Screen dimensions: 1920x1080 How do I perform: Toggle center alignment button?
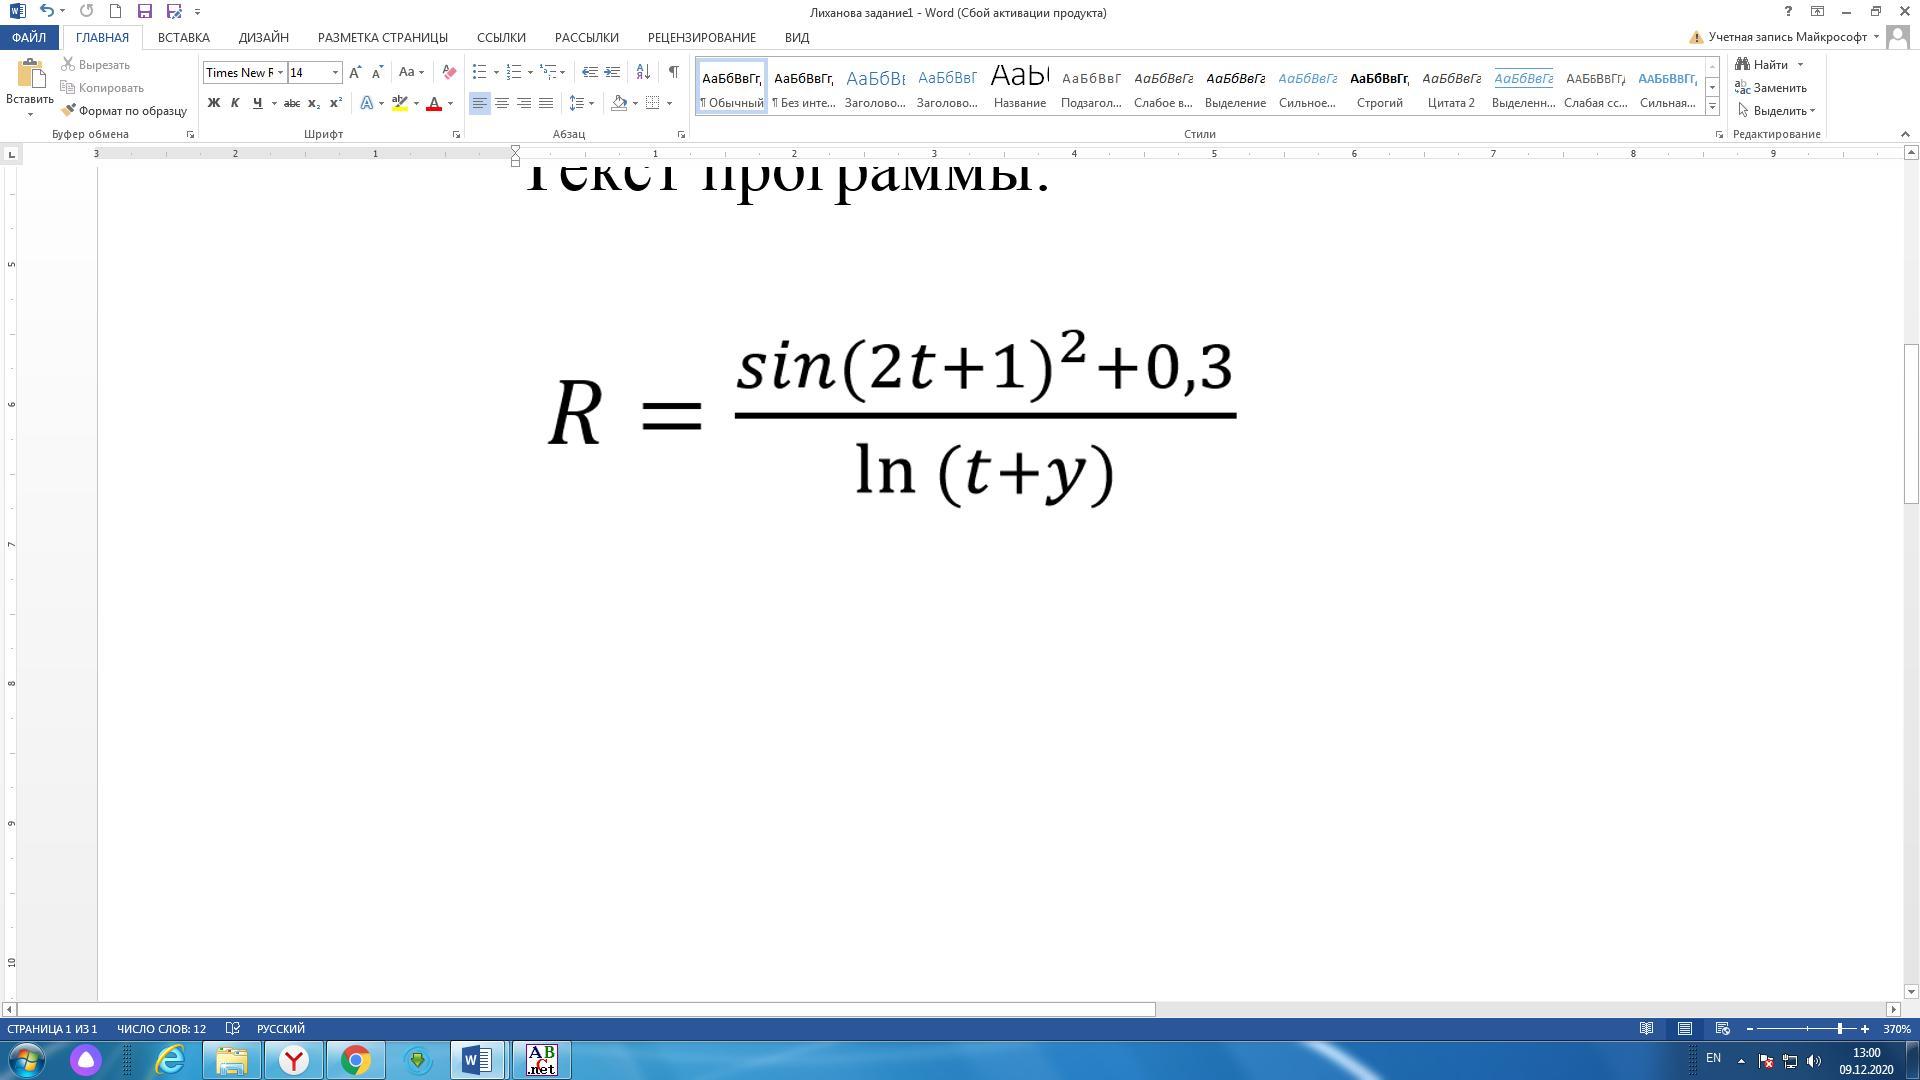pyautogui.click(x=502, y=103)
